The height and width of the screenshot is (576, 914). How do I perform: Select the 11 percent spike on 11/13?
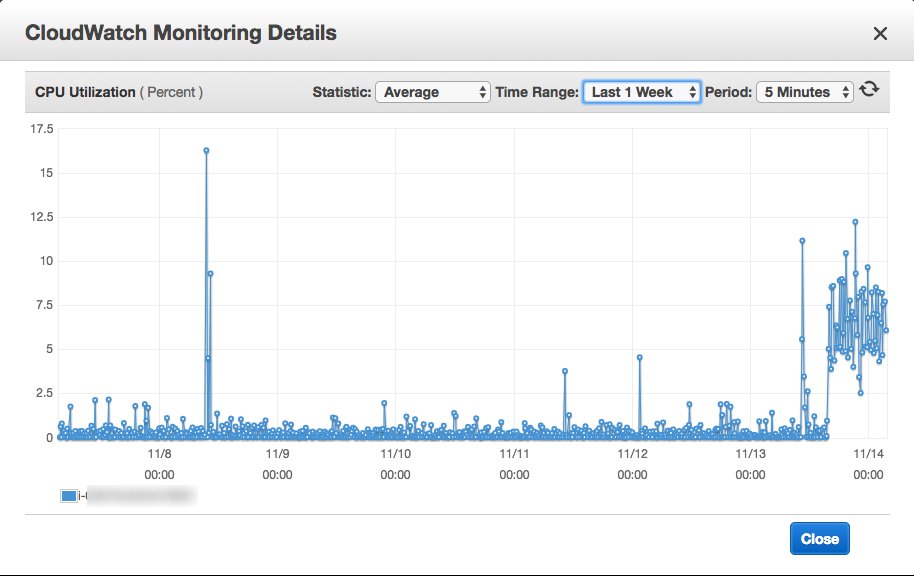[x=802, y=241]
